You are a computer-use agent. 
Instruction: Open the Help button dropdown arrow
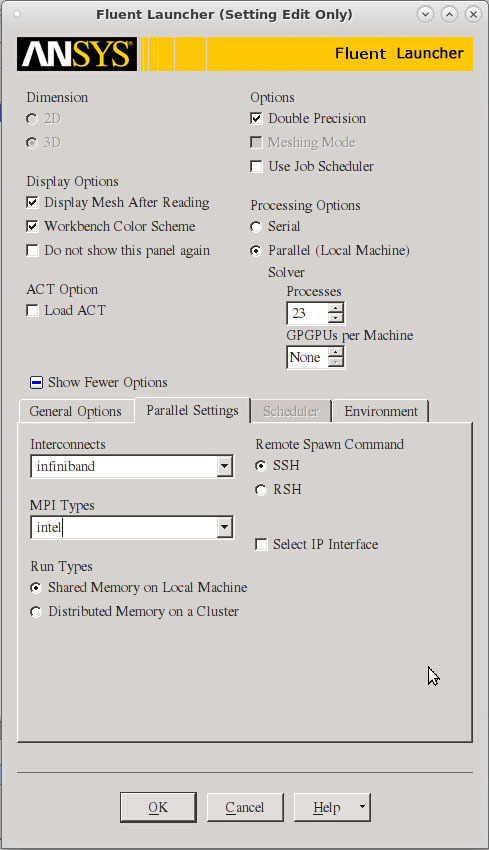[362, 807]
